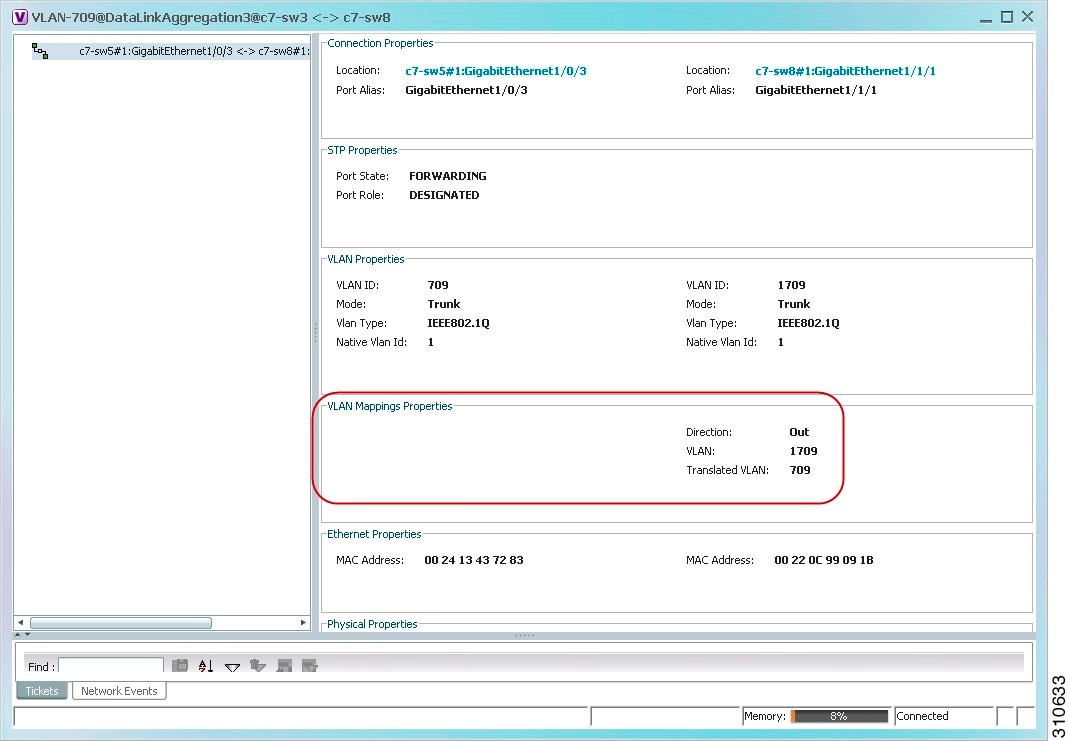Click the tree pane horizontal scrollbar thumb
Viewport: 1069px width, 741px height.
point(121,622)
